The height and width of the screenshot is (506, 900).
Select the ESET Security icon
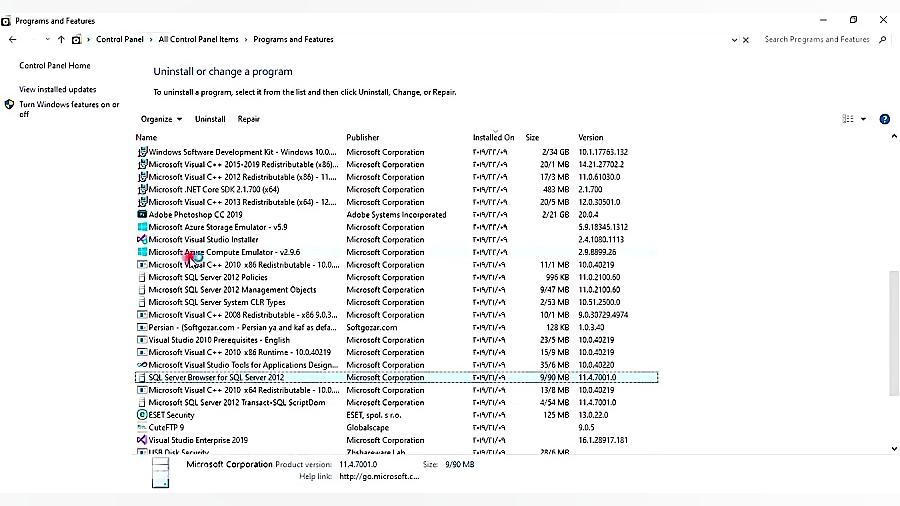[142, 415]
